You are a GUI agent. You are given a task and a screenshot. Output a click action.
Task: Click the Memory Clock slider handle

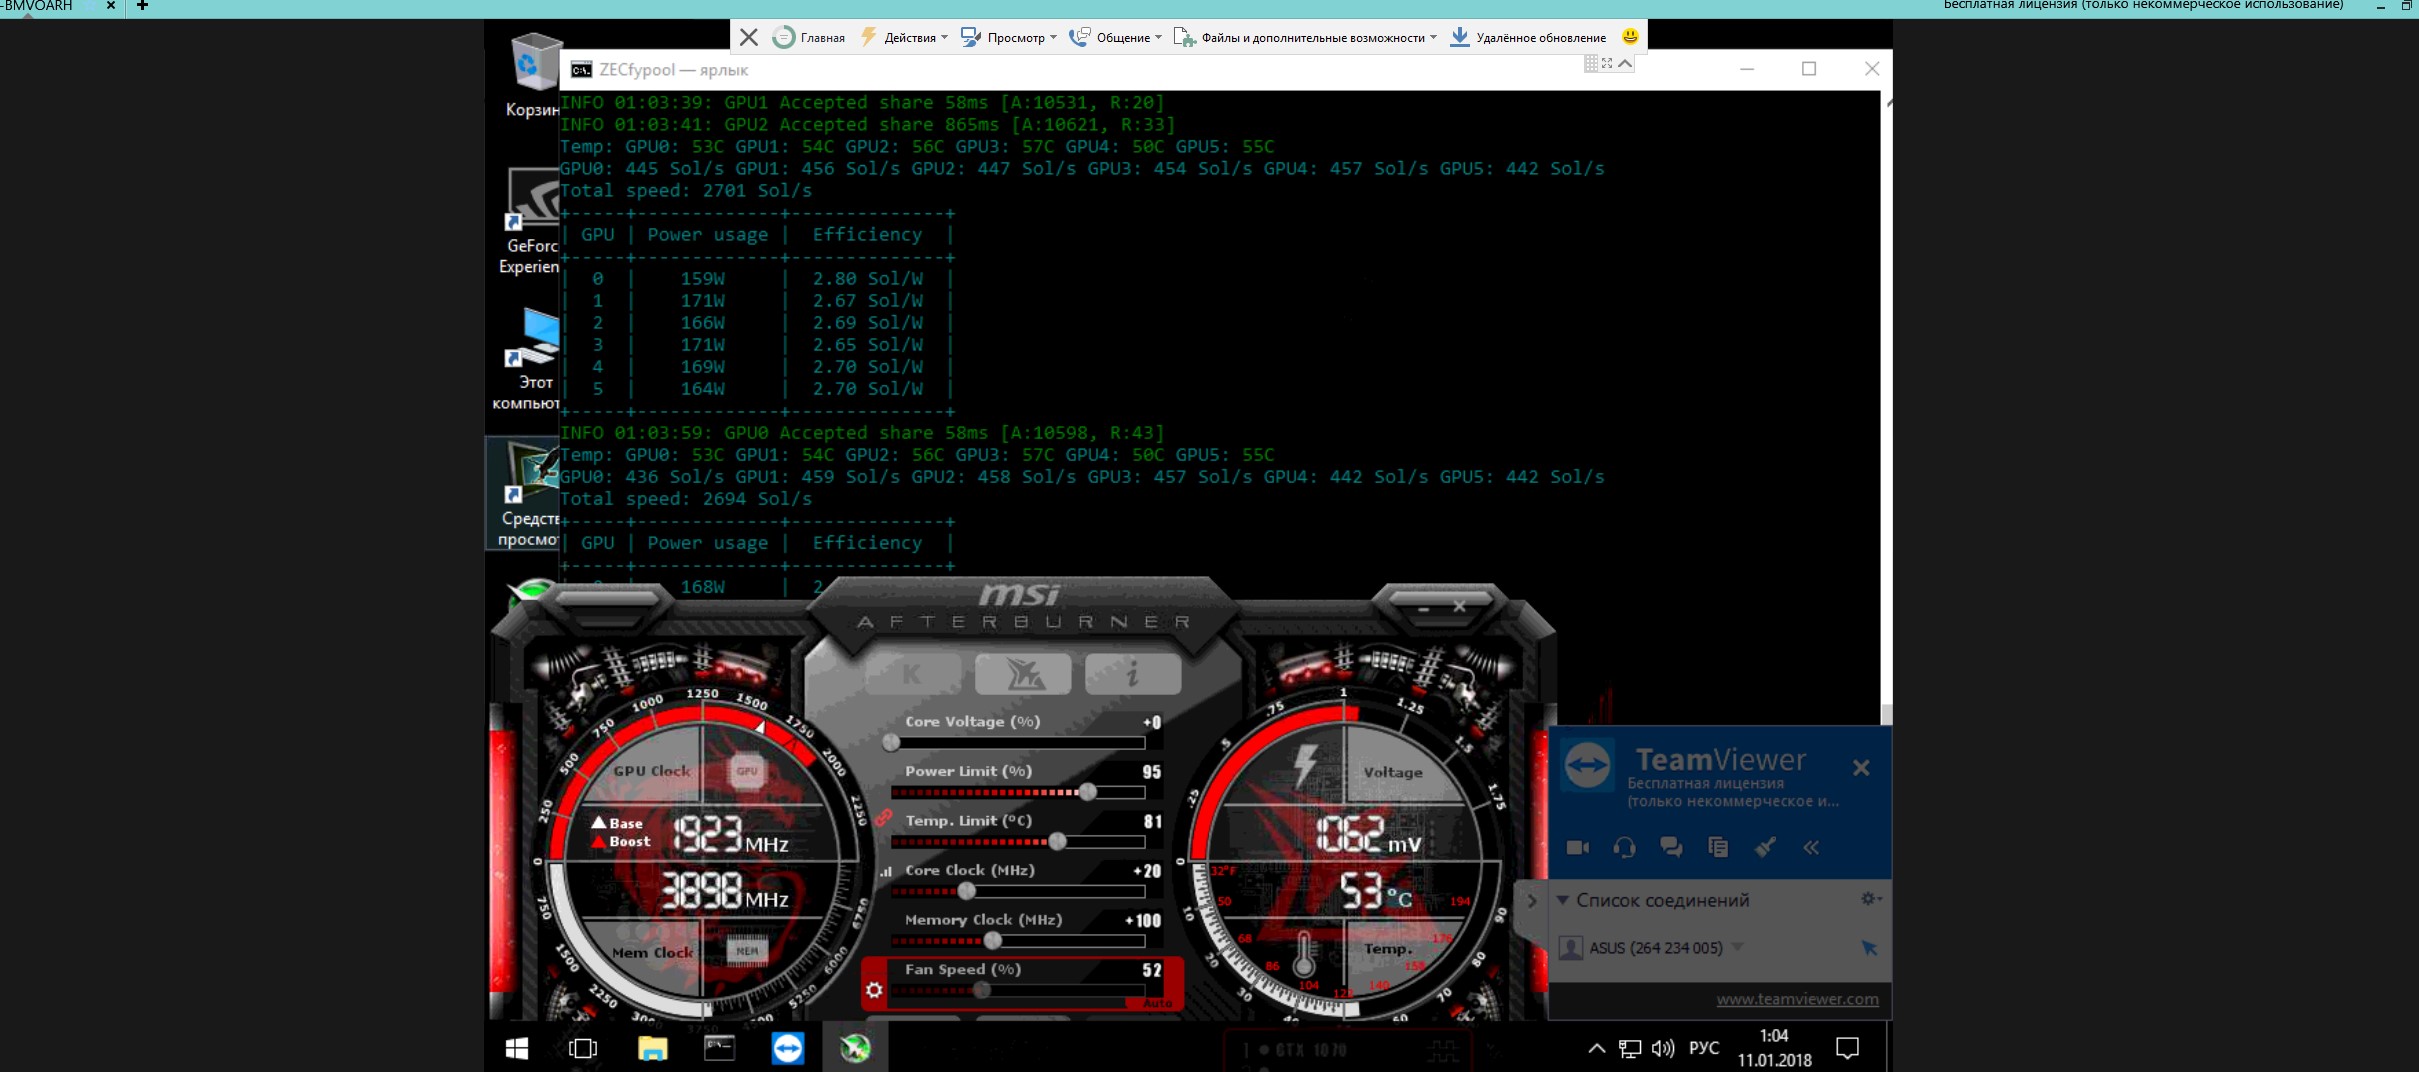click(992, 940)
